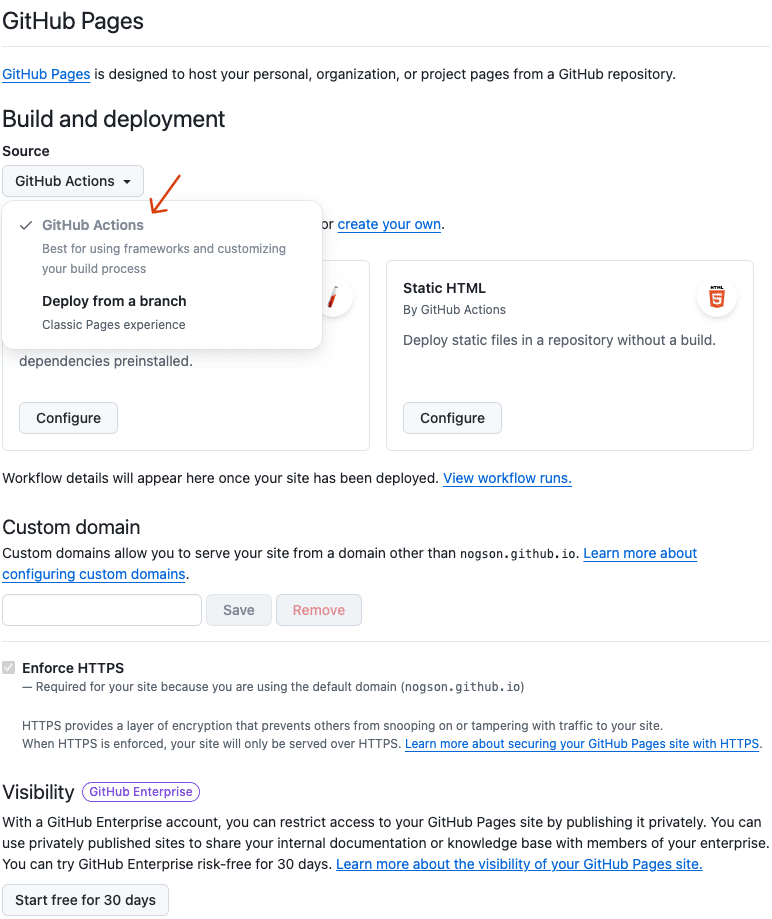Click the HTML5 icon on the Static HTML card
This screenshot has width=772, height=919.
(x=717, y=296)
